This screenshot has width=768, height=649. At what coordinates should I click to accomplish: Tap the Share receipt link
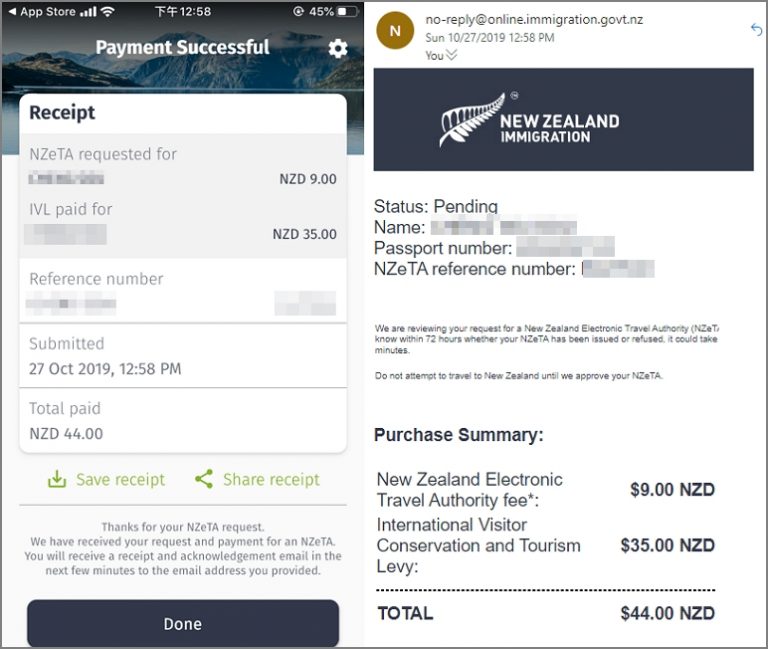[271, 479]
